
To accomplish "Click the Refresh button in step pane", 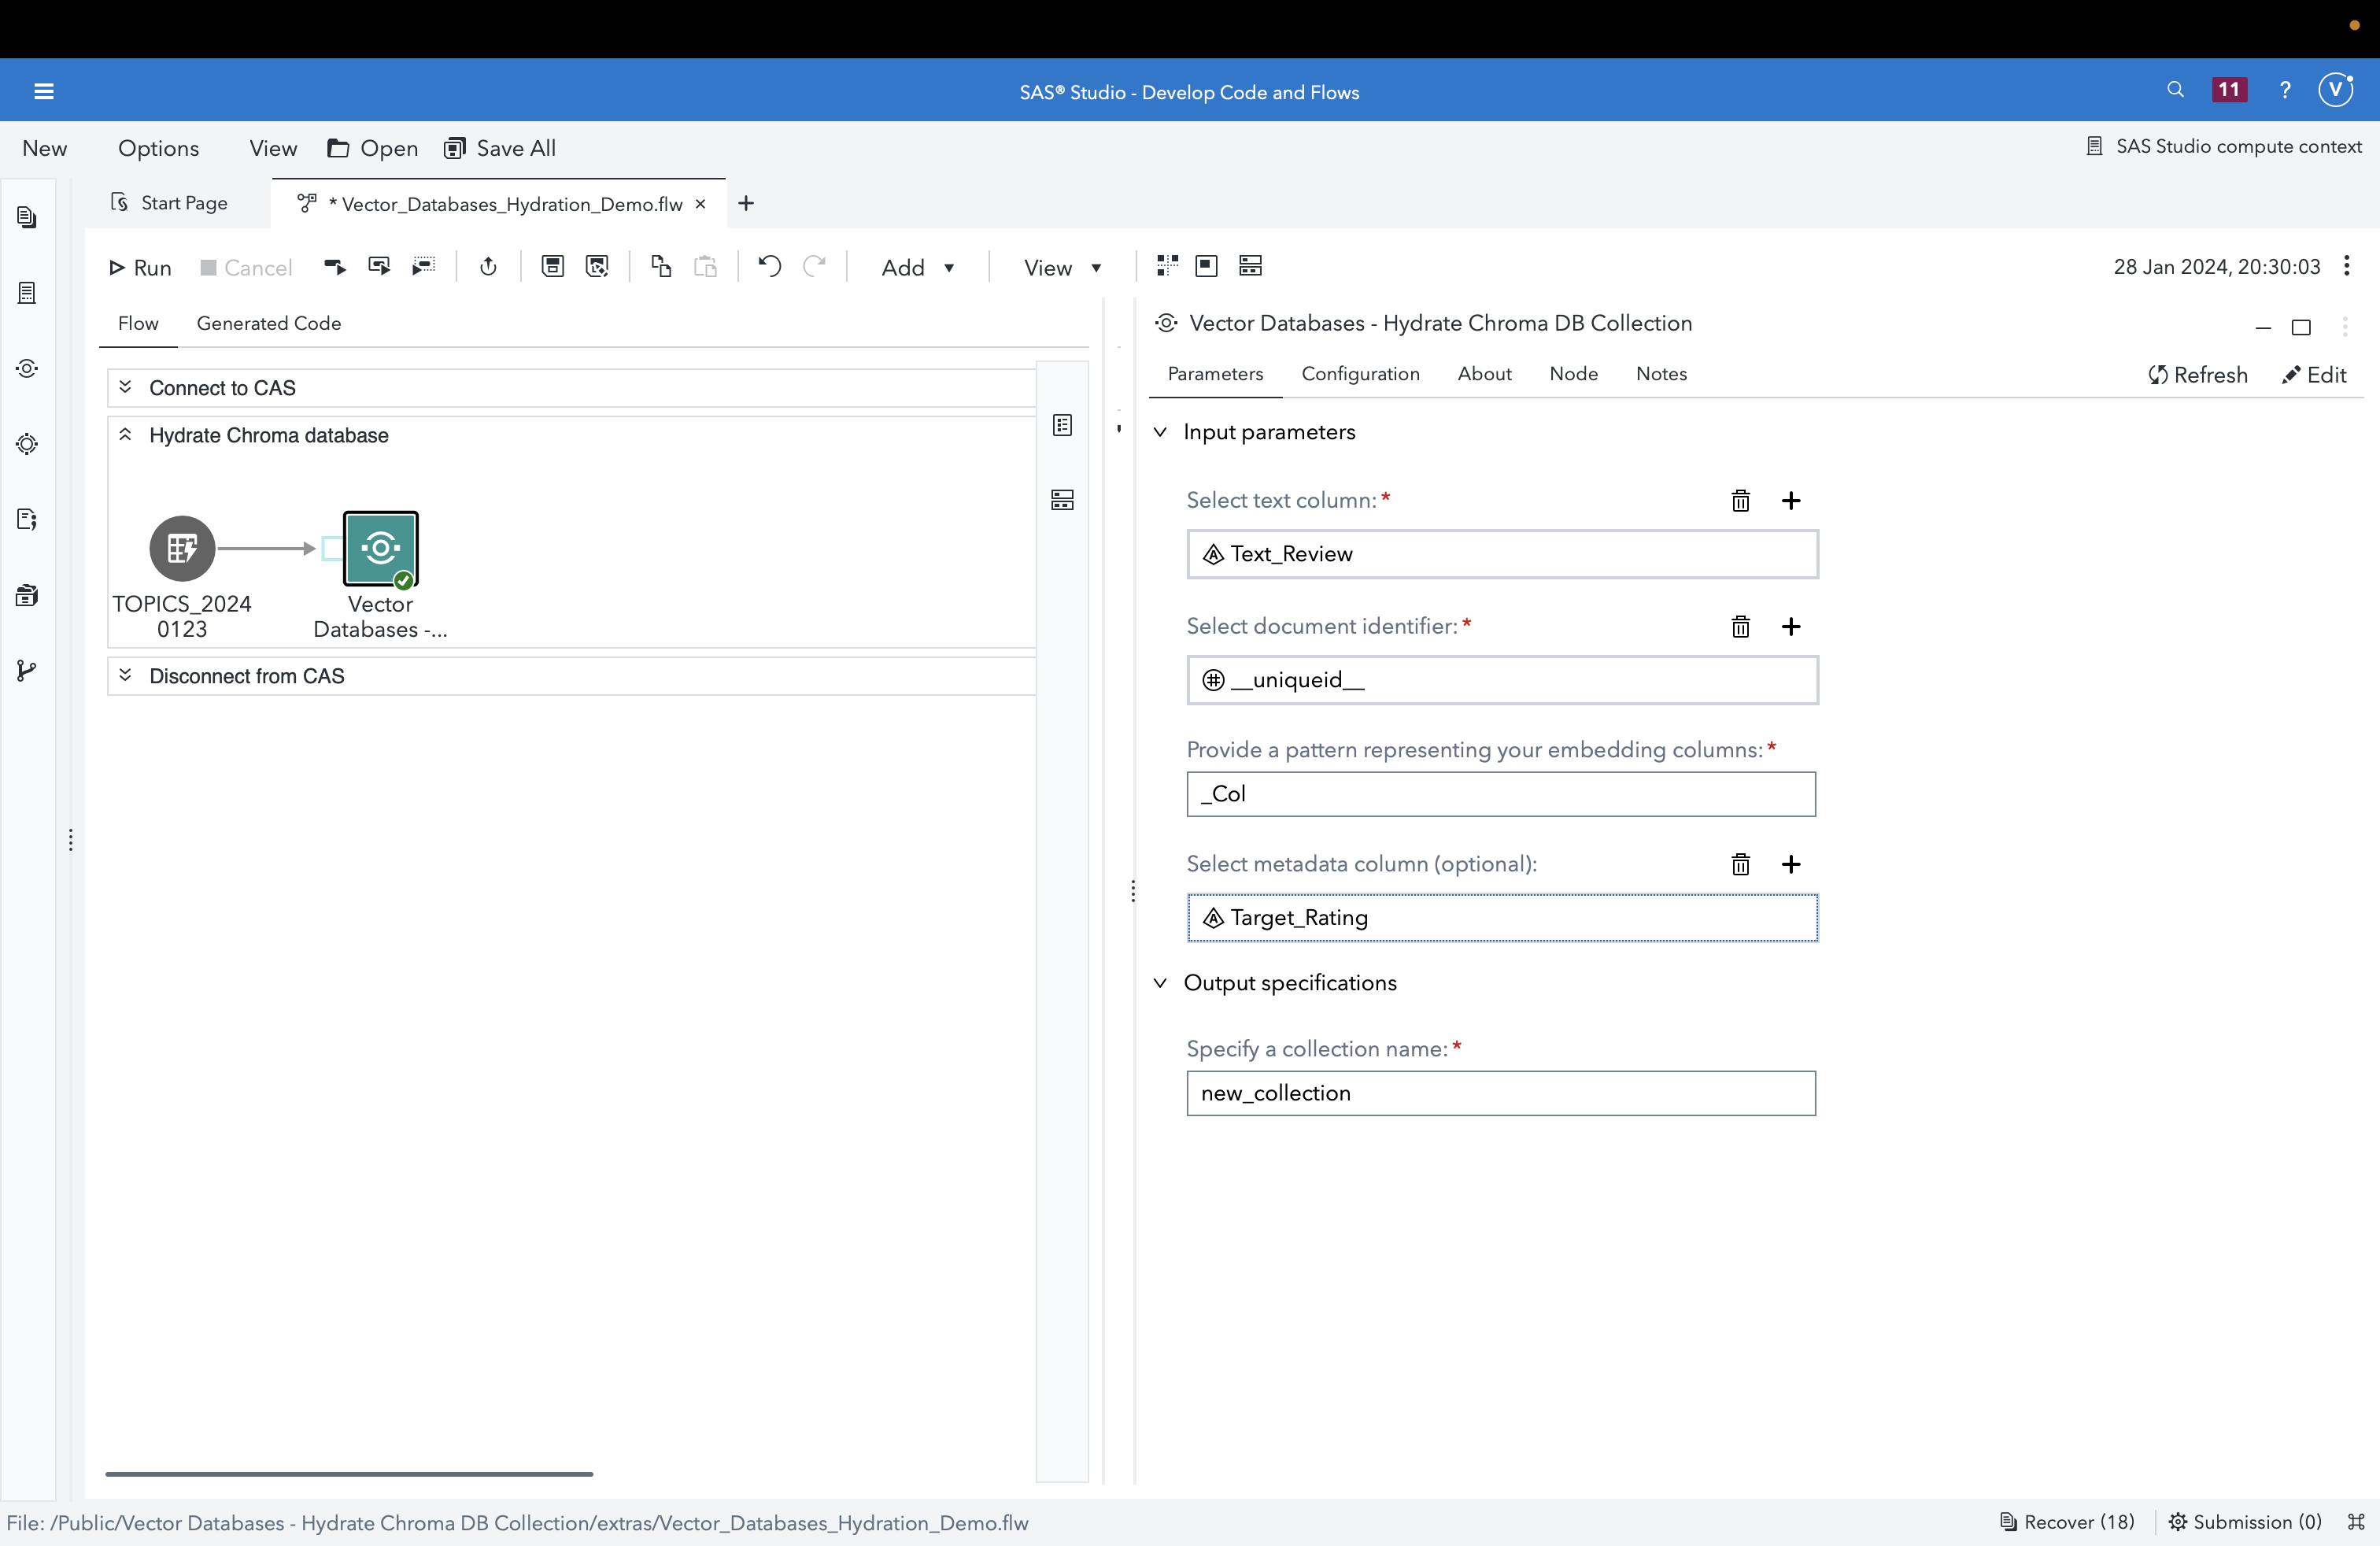I will pos(2198,375).
